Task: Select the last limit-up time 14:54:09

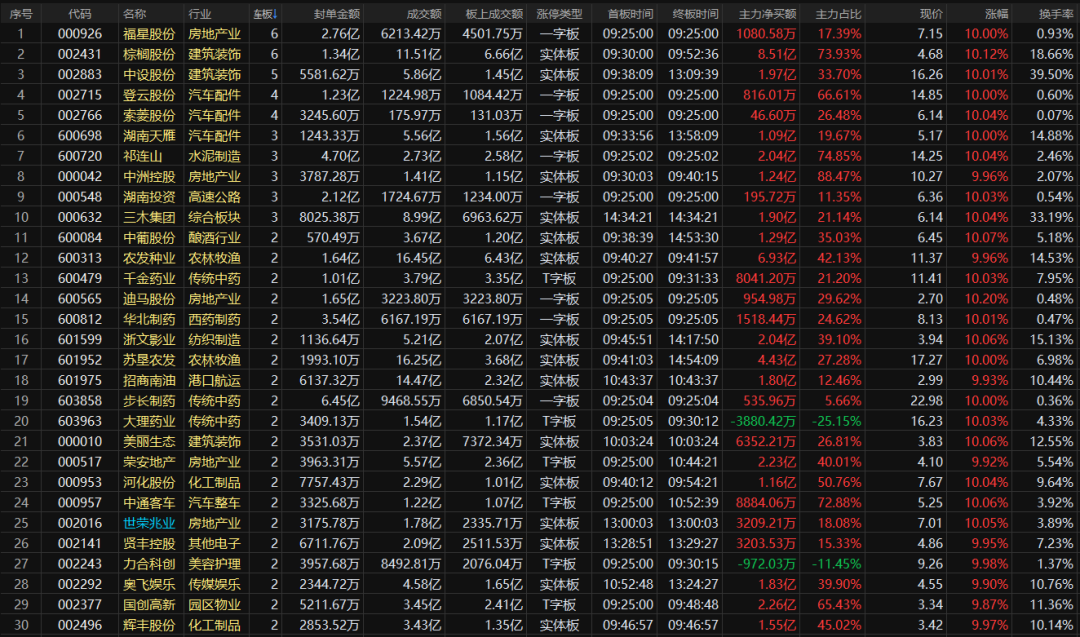Action: (x=693, y=360)
